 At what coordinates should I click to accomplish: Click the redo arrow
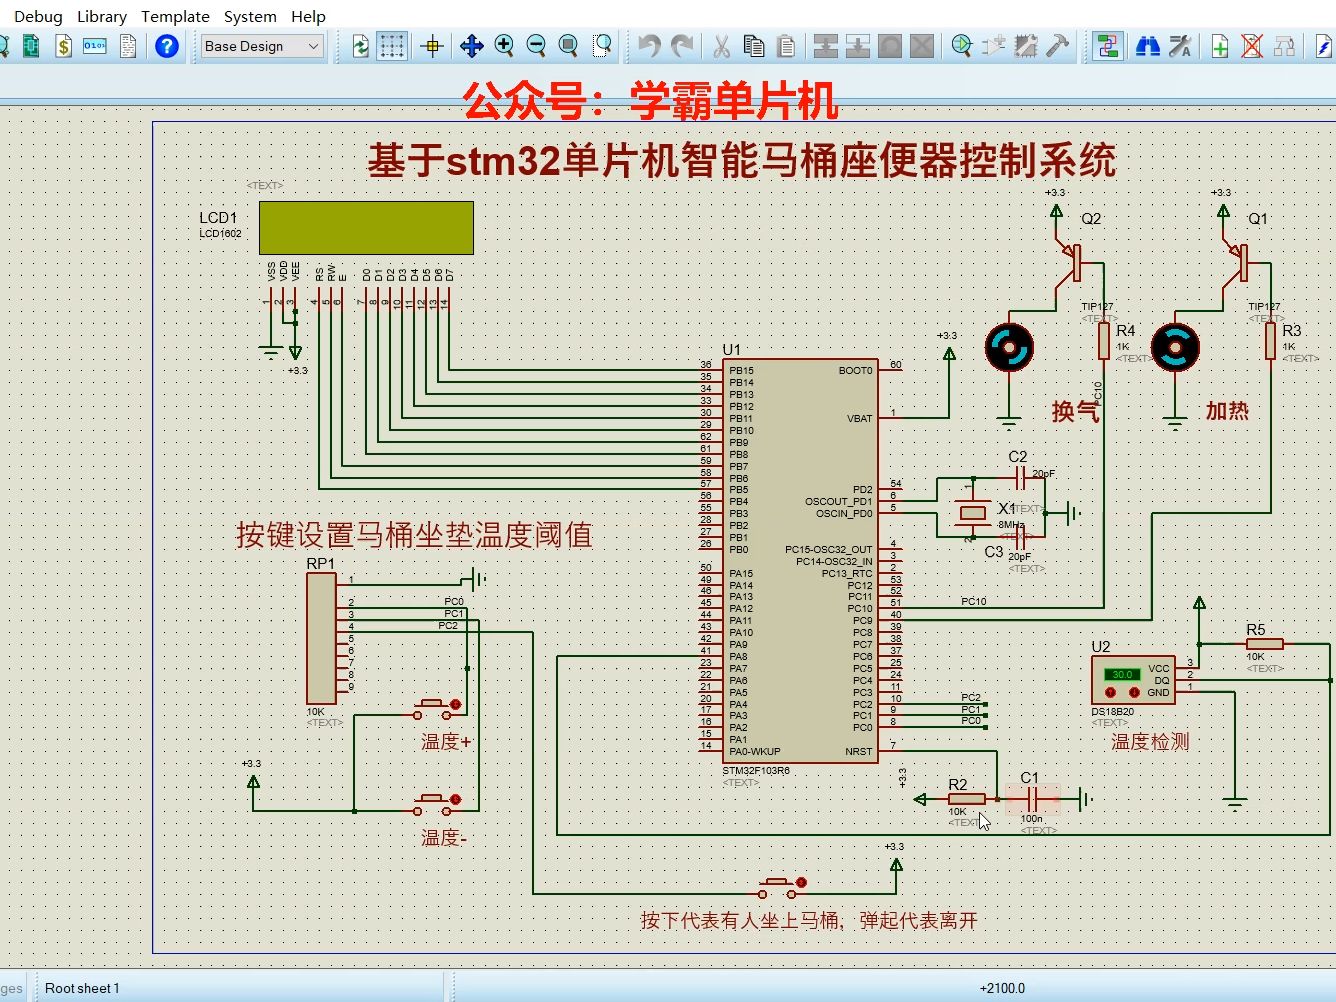(x=682, y=46)
